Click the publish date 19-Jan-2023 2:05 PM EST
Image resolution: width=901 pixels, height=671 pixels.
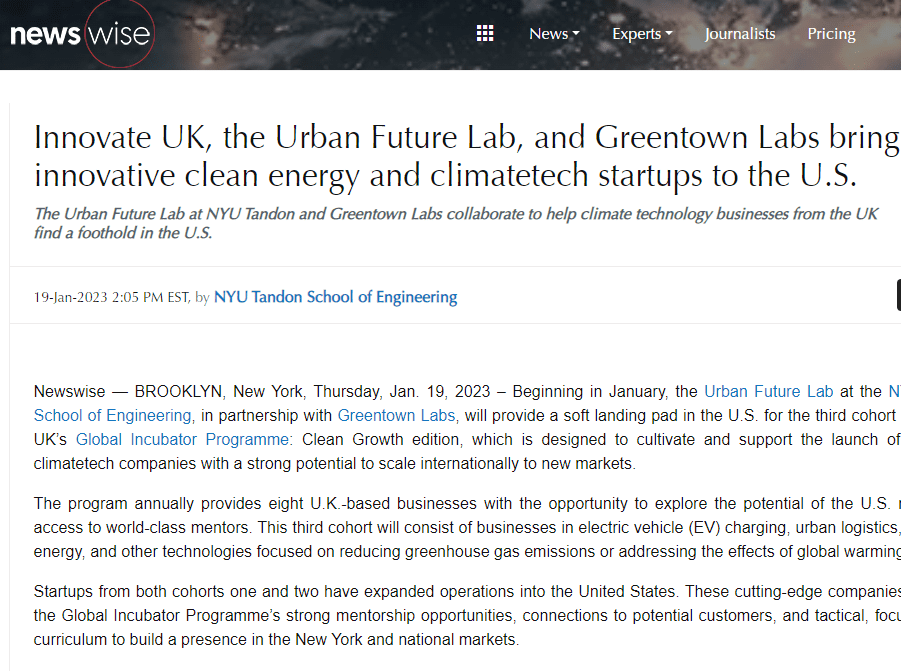(x=111, y=297)
